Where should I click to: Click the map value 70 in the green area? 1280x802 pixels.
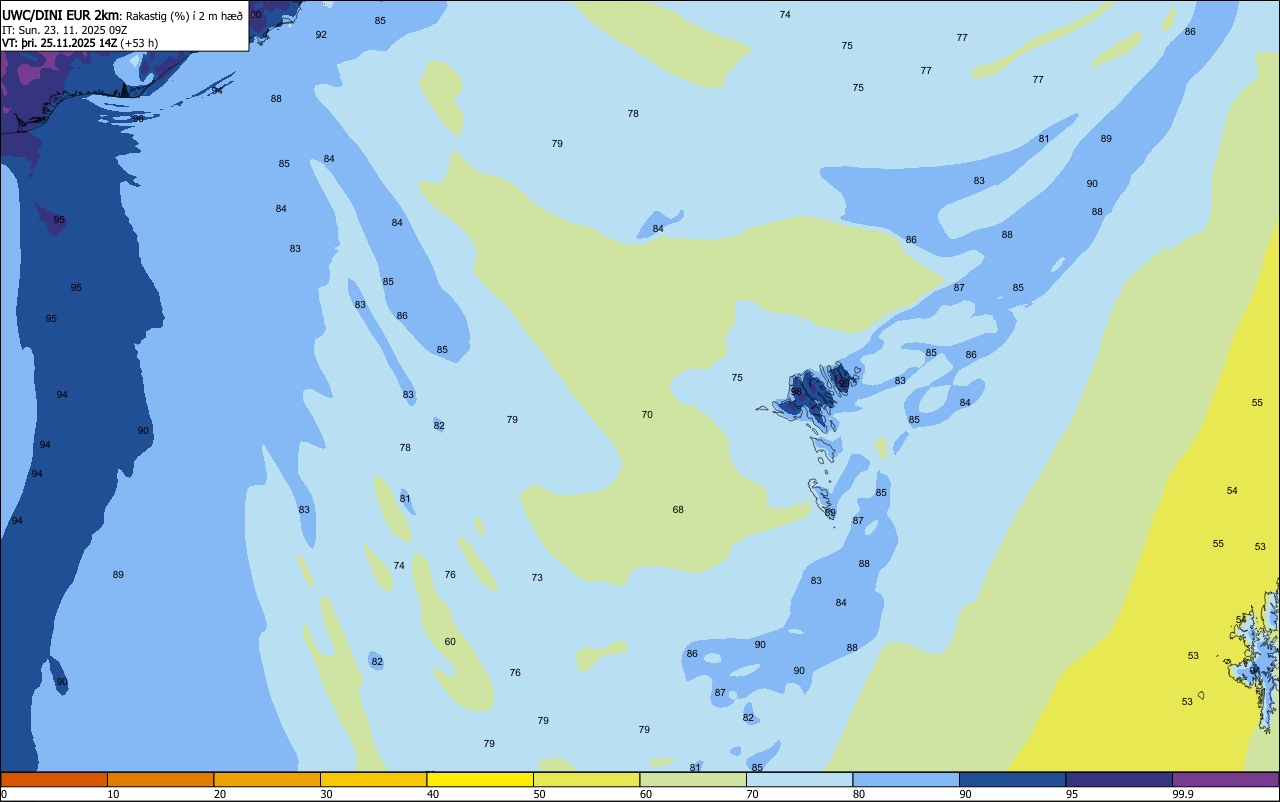pyautogui.click(x=647, y=414)
